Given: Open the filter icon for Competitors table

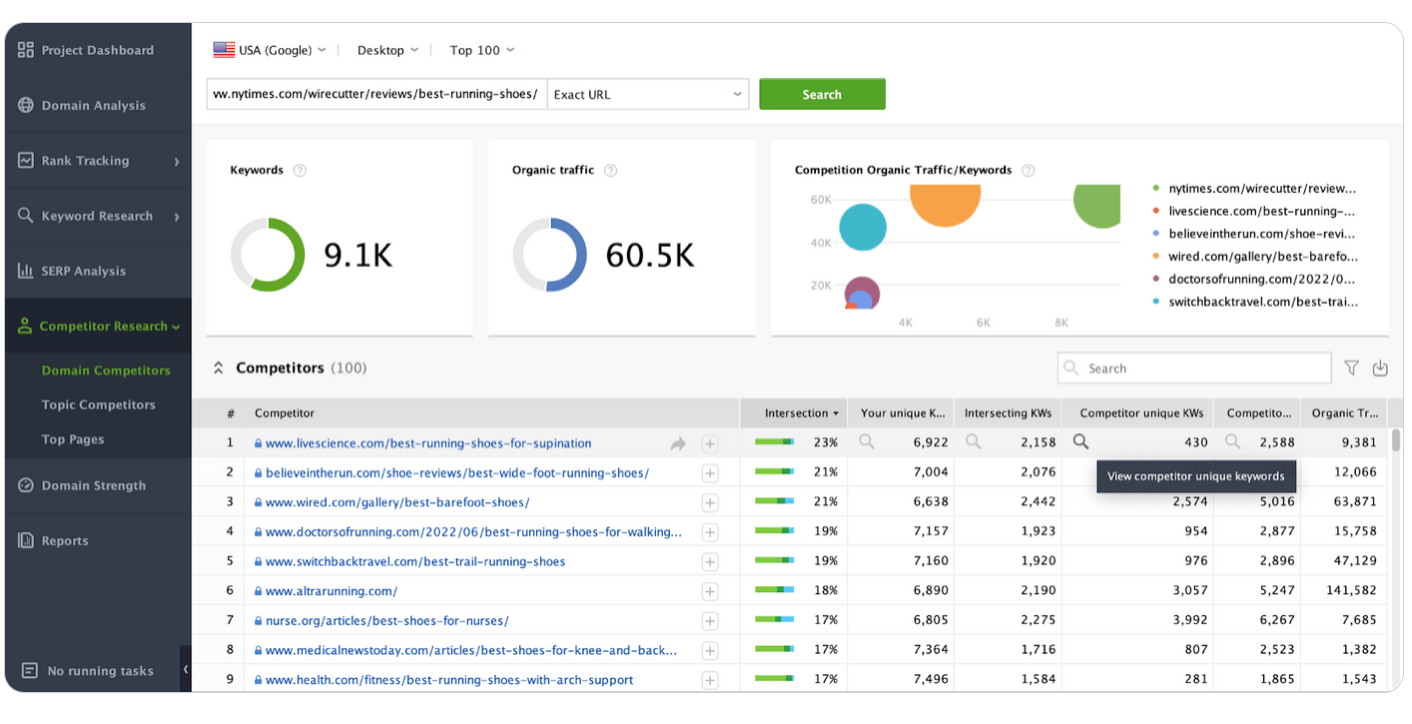Looking at the screenshot, I should click(1352, 368).
